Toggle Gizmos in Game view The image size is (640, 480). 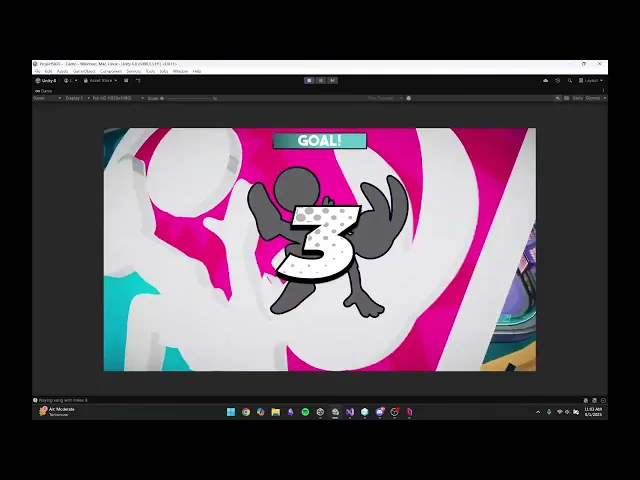[x=593, y=98]
